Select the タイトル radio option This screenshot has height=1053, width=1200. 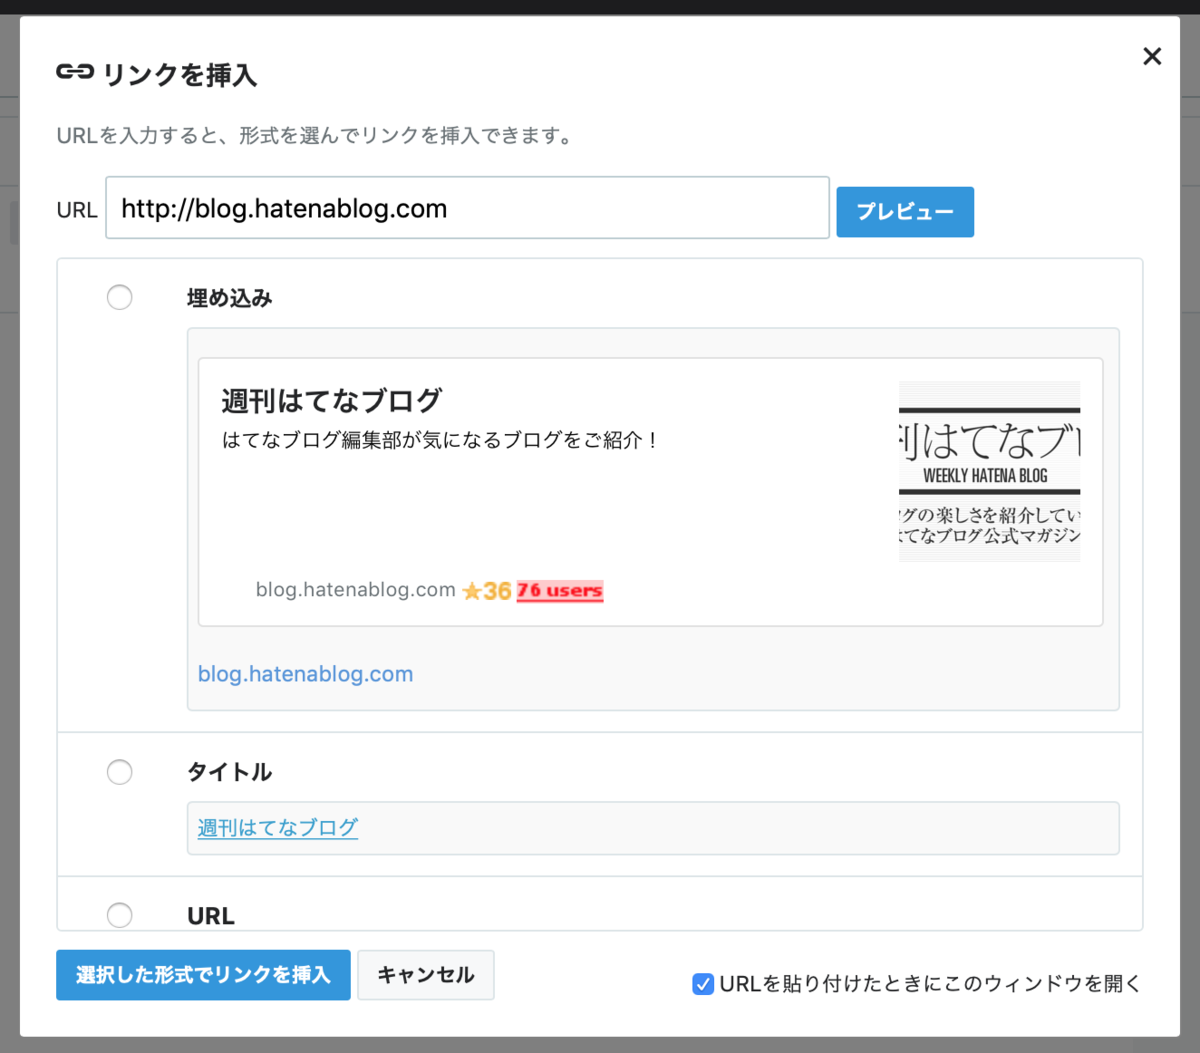point(120,772)
